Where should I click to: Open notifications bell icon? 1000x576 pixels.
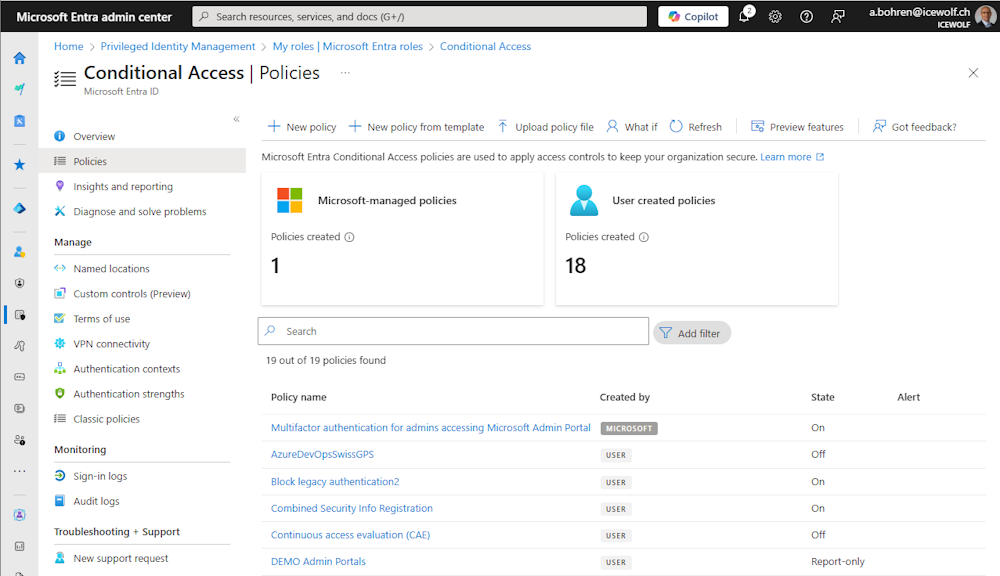point(744,16)
